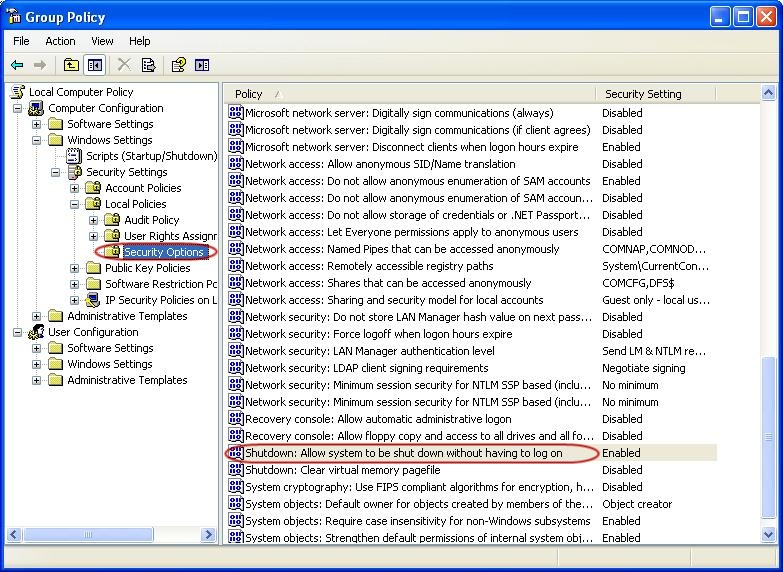783x572 pixels.
Task: Expand Software Settings under Computer Configuration
Action: click(x=36, y=124)
